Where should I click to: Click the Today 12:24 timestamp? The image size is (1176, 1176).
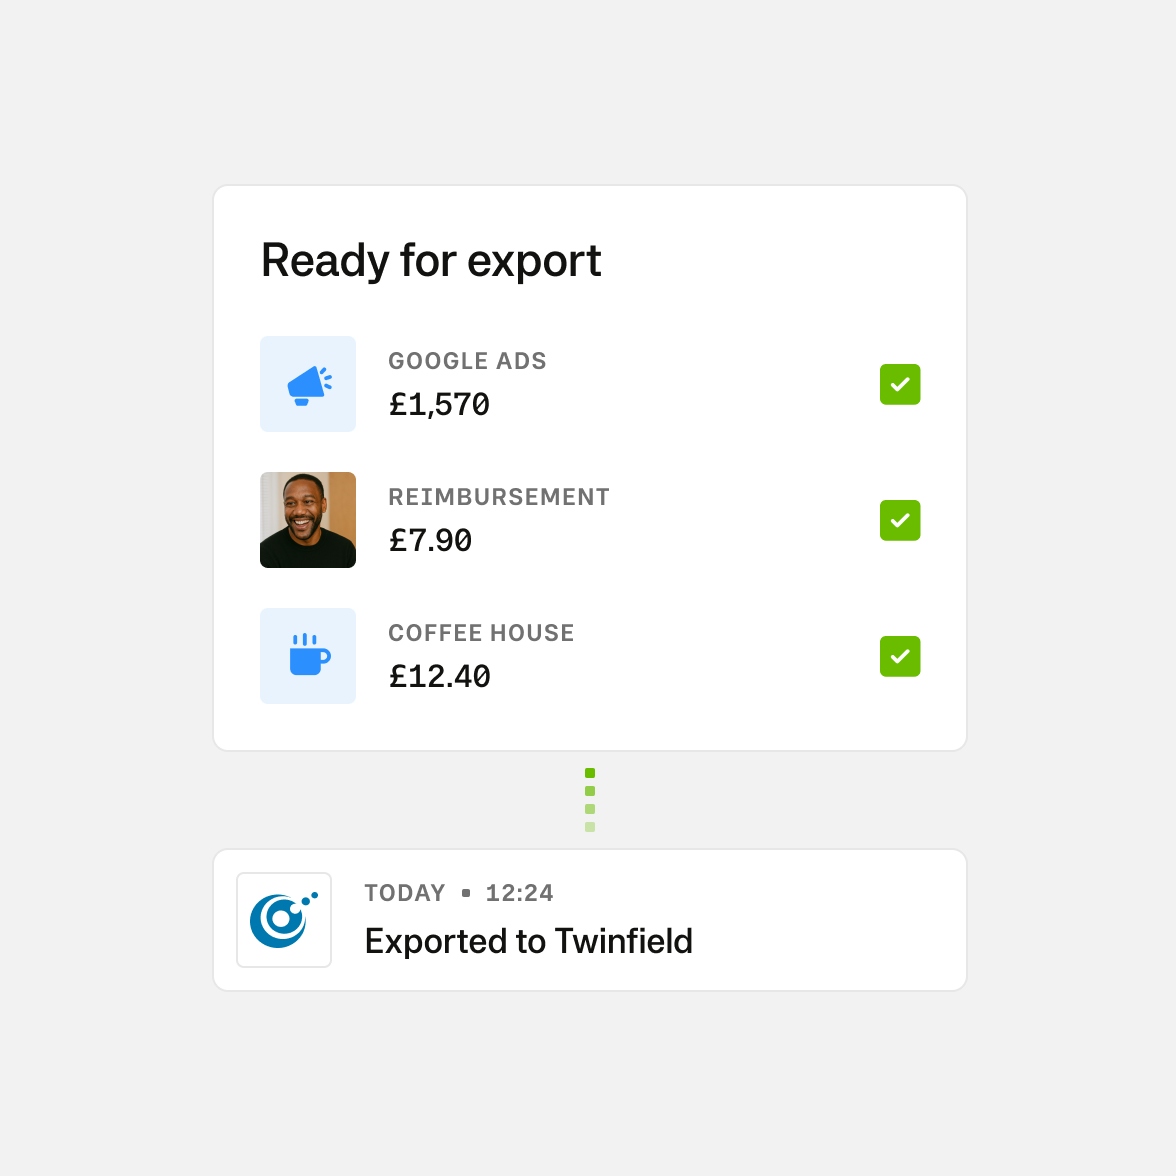(458, 893)
